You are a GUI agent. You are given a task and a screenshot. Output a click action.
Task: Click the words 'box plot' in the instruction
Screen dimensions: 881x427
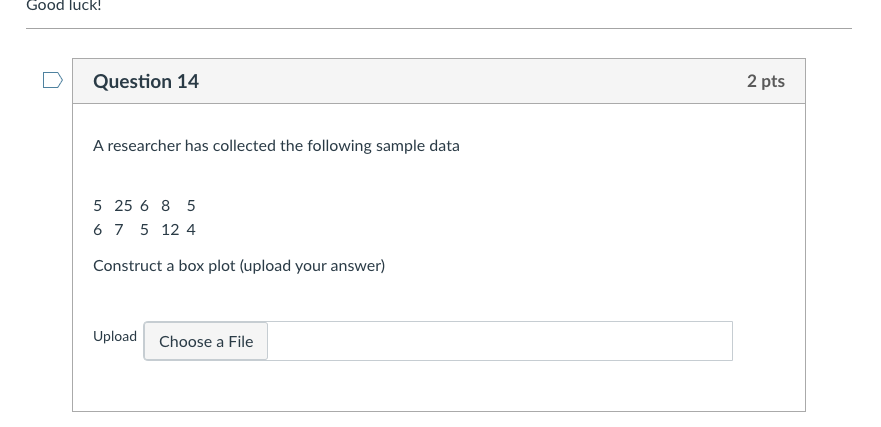[x=207, y=266]
